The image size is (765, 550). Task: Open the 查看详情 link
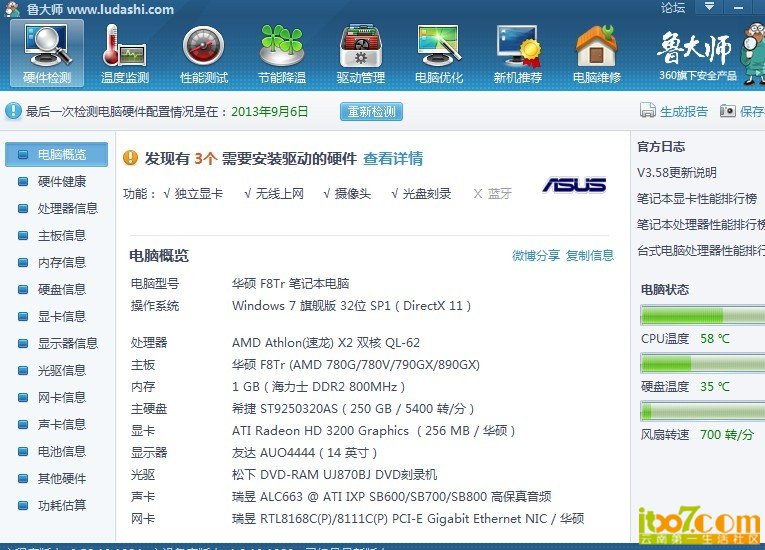(393, 159)
